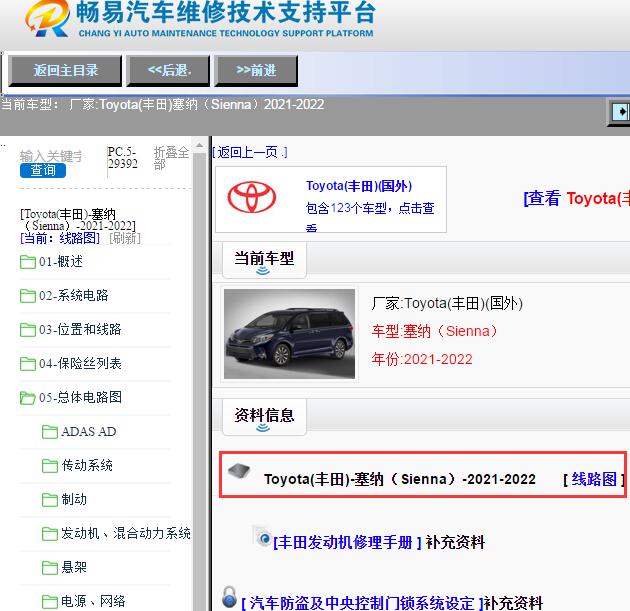630x611 pixels.
Task: Refresh tree with [刷新] link
Action: pos(125,238)
